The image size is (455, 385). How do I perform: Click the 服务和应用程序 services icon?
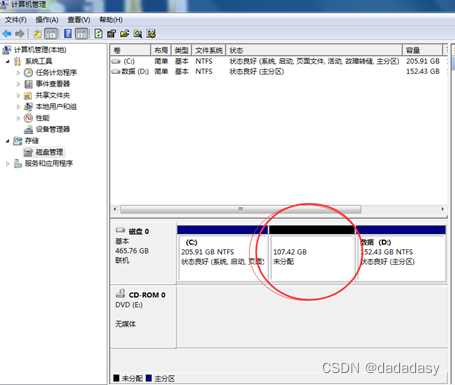18,163
